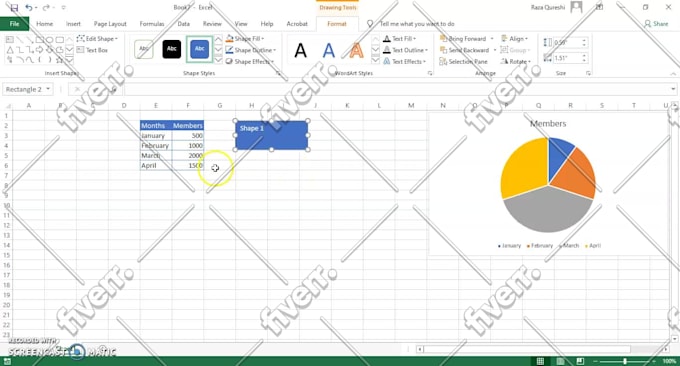Click the Months header cell
This screenshot has width=680, height=366.
(x=156, y=125)
